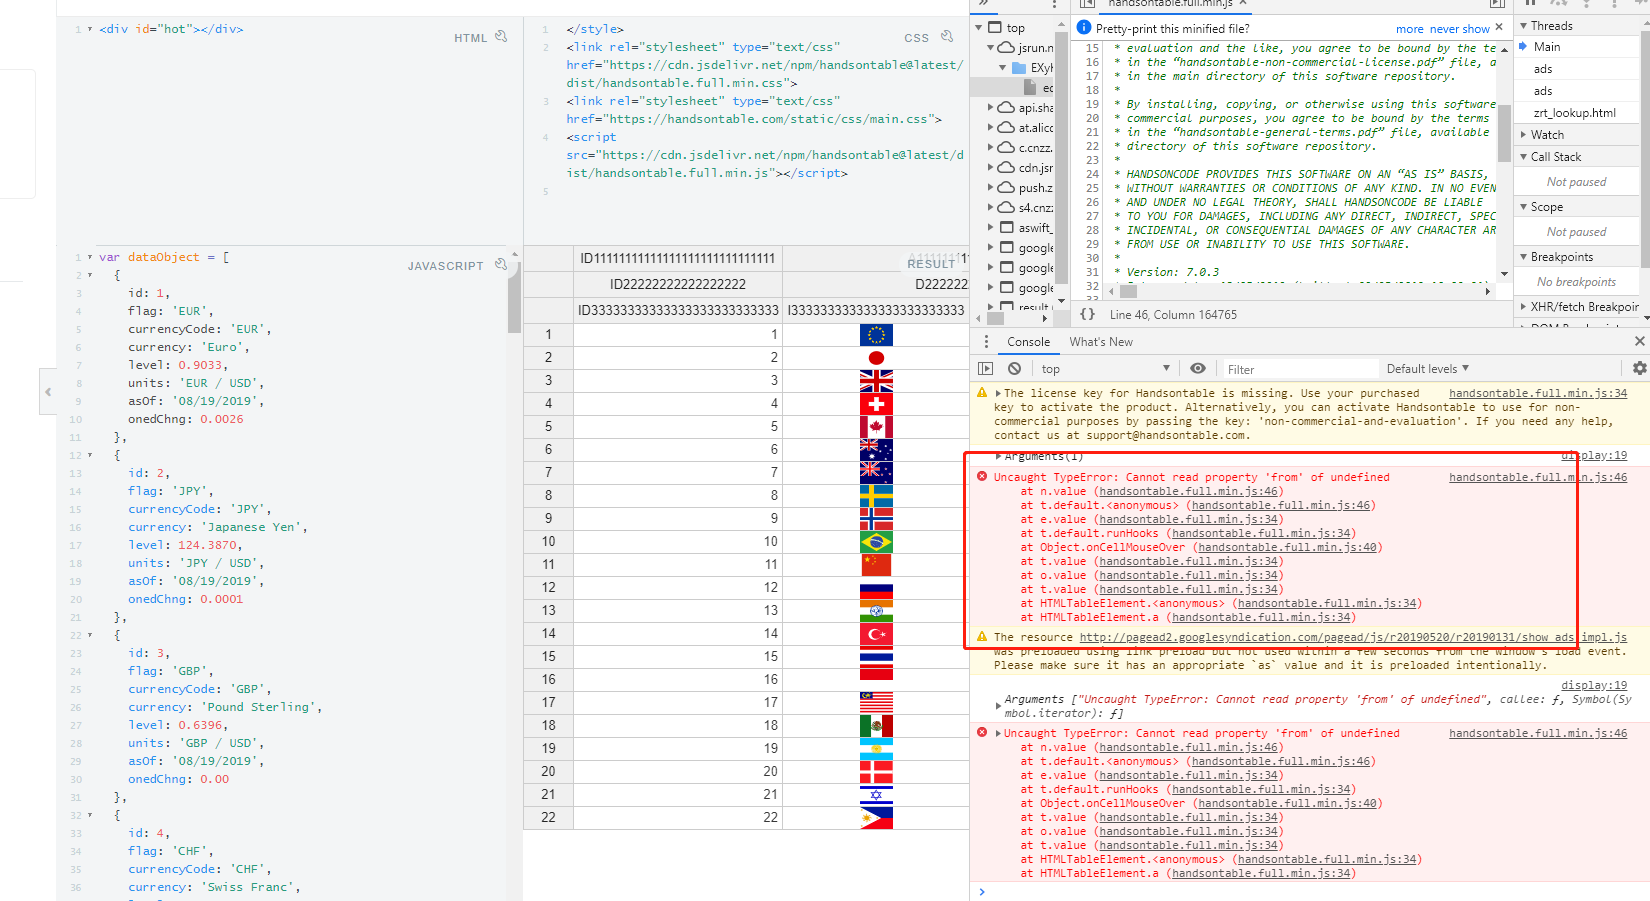Viewport: 1650px width, 901px height.
Task: Click the never show link on the banner
Action: click(1459, 28)
